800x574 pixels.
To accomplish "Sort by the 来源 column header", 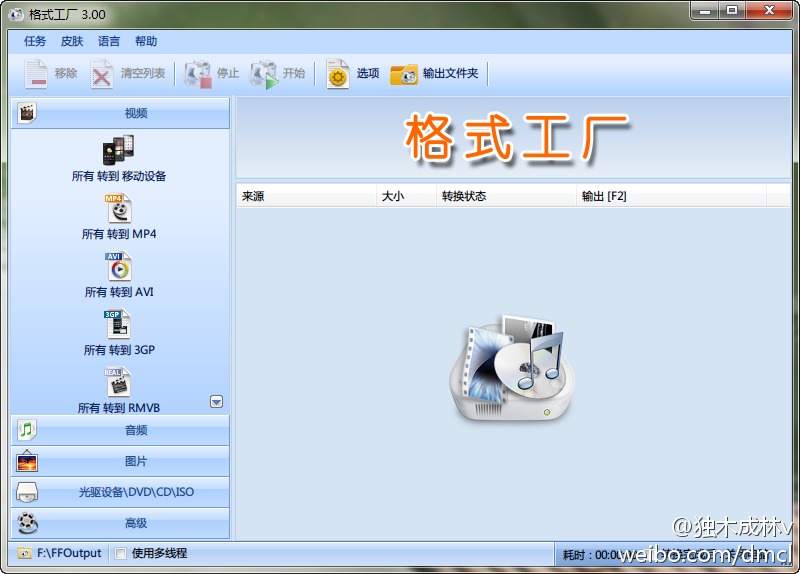I will click(306, 196).
